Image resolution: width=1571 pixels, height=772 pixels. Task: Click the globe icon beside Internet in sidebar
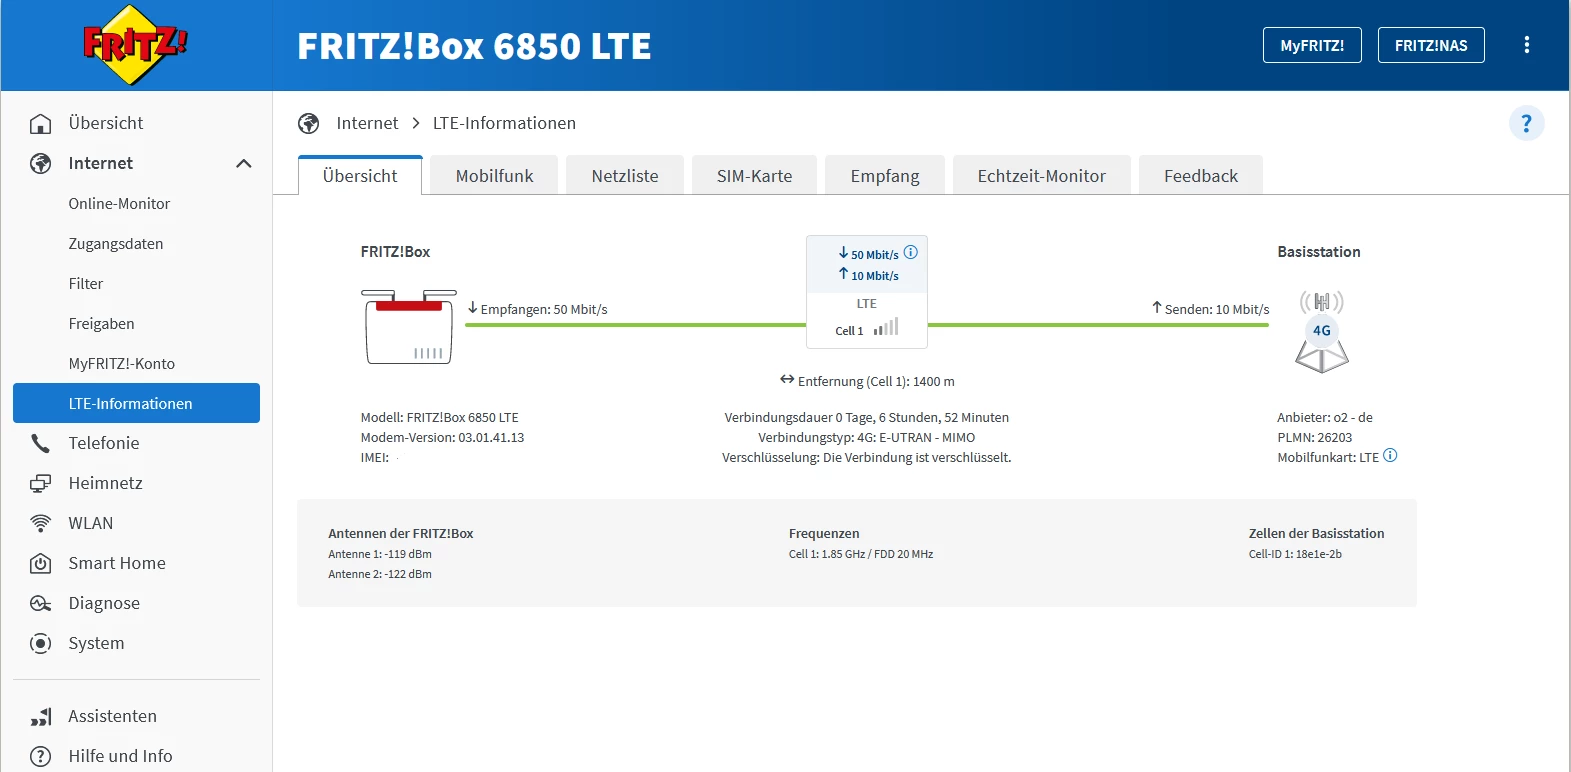(41, 163)
